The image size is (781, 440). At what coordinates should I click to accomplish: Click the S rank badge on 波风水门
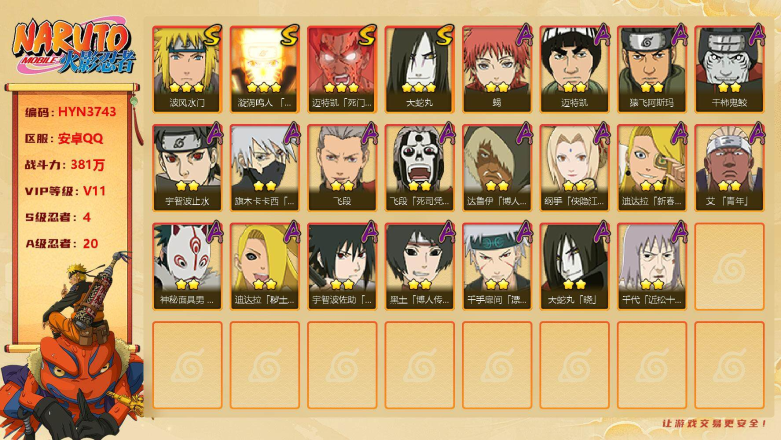click(213, 35)
